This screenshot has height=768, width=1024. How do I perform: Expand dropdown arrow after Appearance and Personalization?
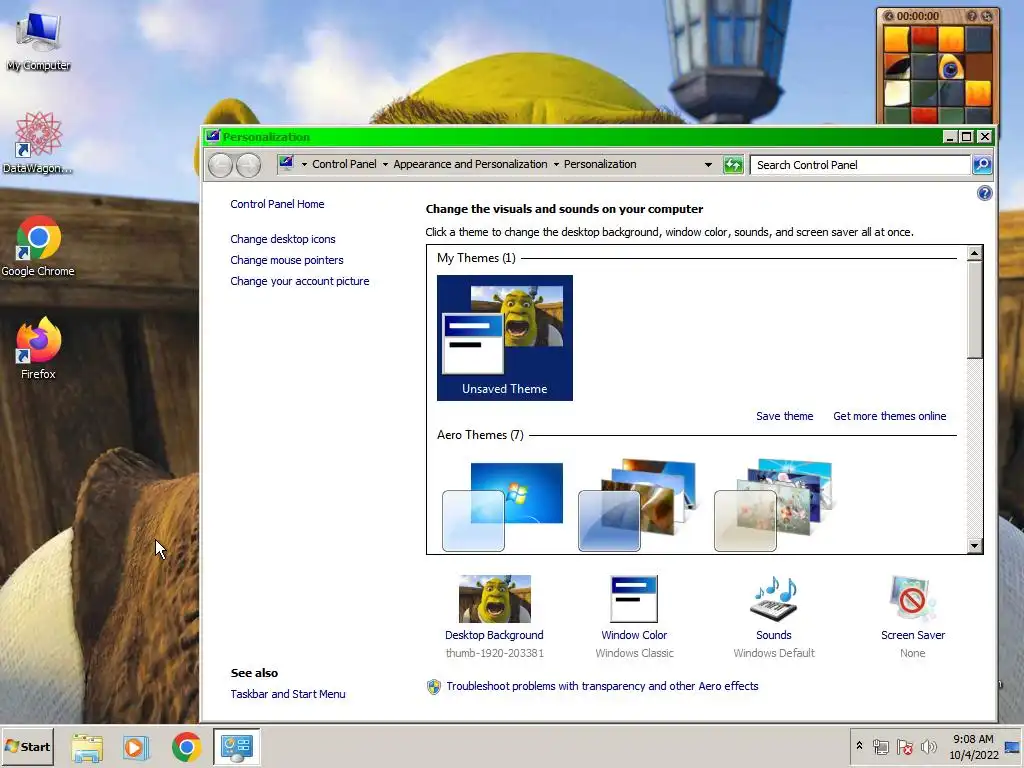pos(556,165)
